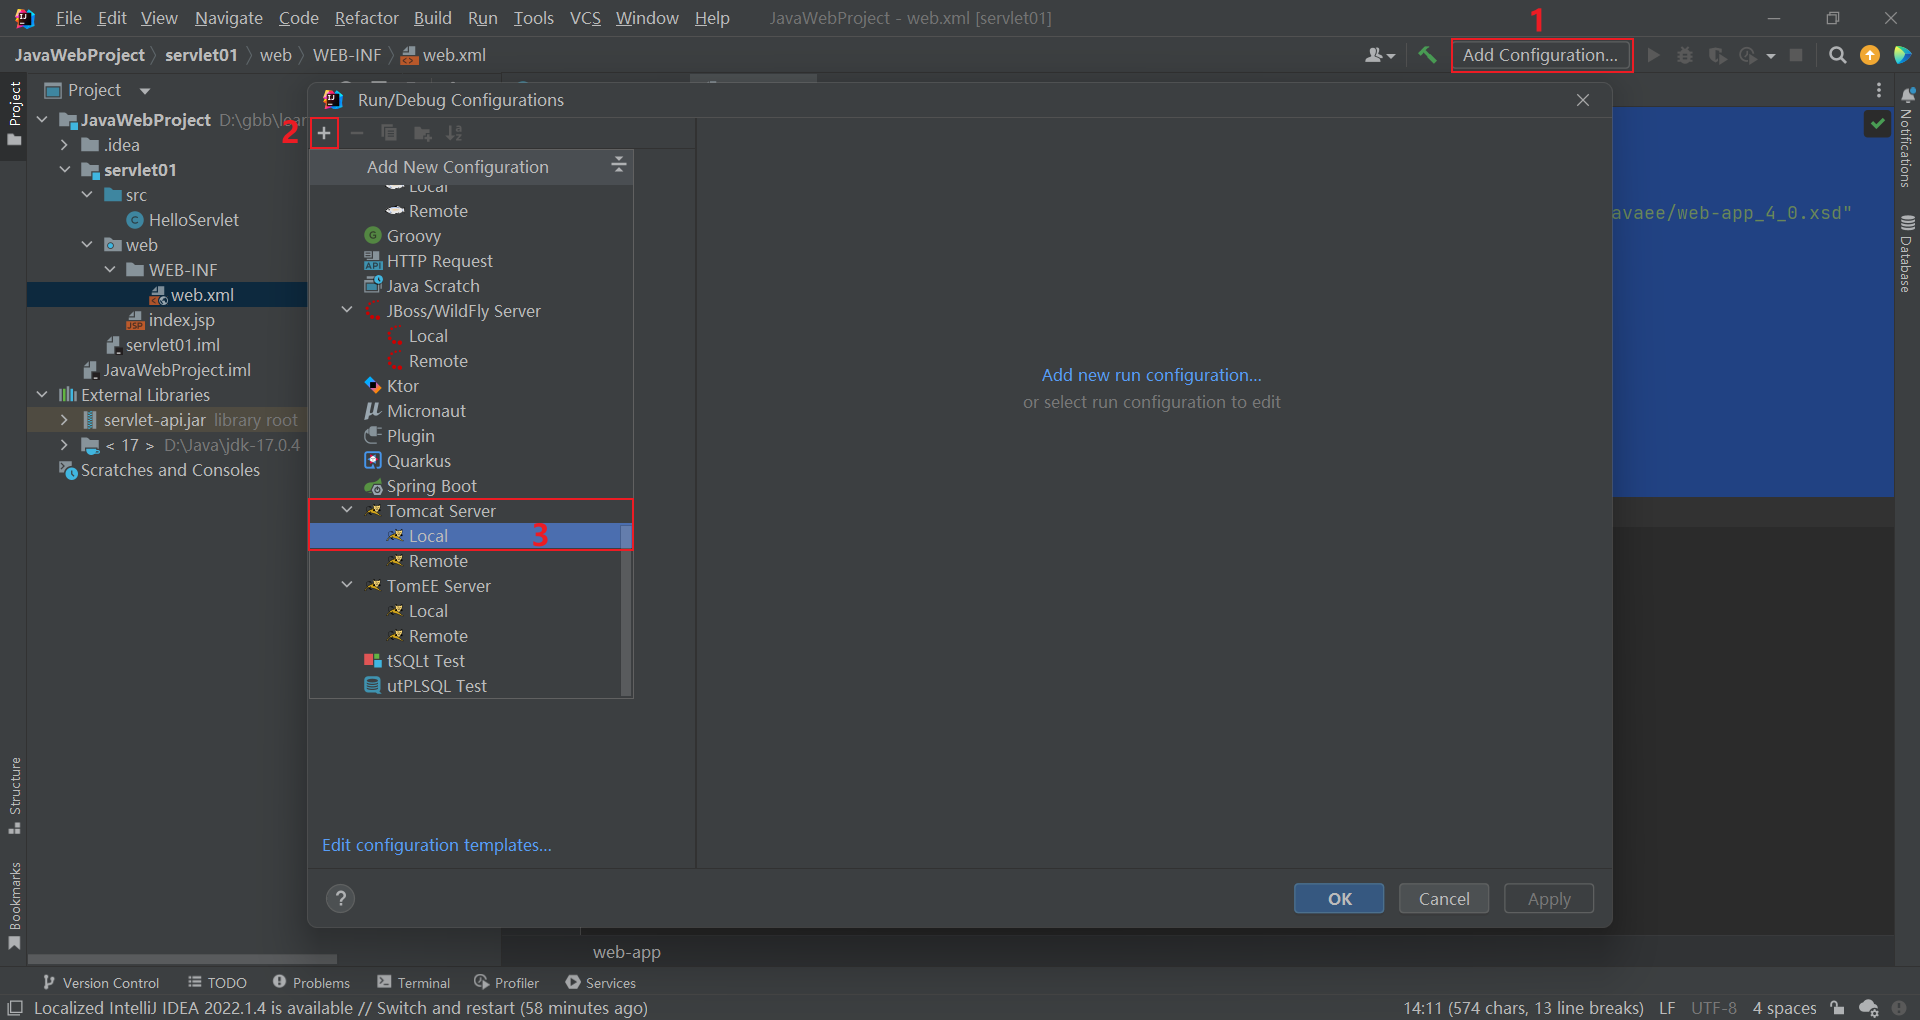Click the help question mark button

pos(341,899)
